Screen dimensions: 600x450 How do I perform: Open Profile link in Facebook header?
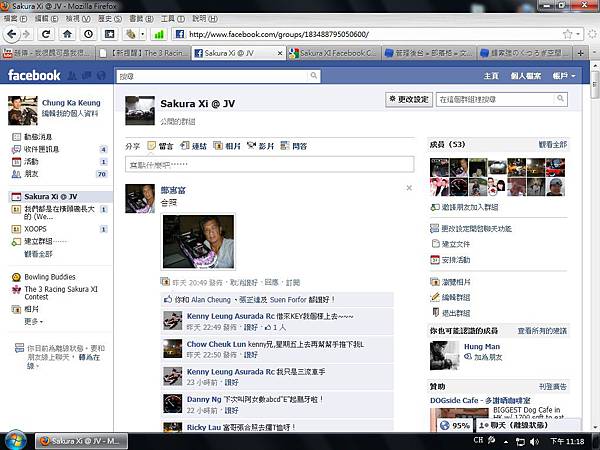click(525, 76)
